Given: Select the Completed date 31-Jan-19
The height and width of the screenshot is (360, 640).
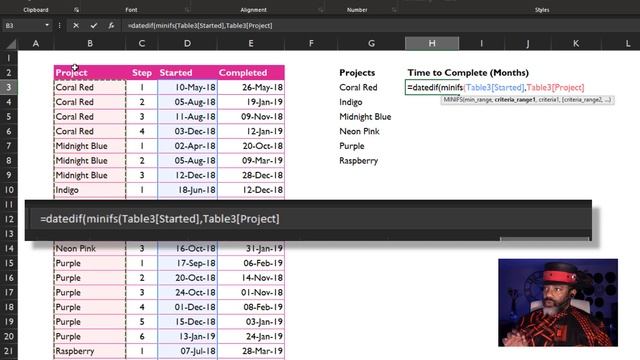Looking at the screenshot, I should click(x=251, y=248).
